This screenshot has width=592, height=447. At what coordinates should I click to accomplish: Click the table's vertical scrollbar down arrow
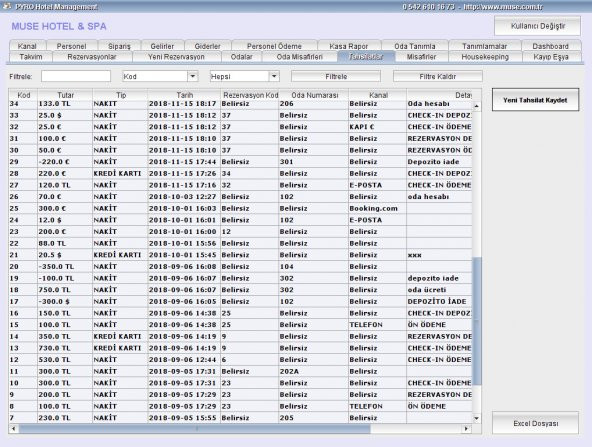click(477, 418)
